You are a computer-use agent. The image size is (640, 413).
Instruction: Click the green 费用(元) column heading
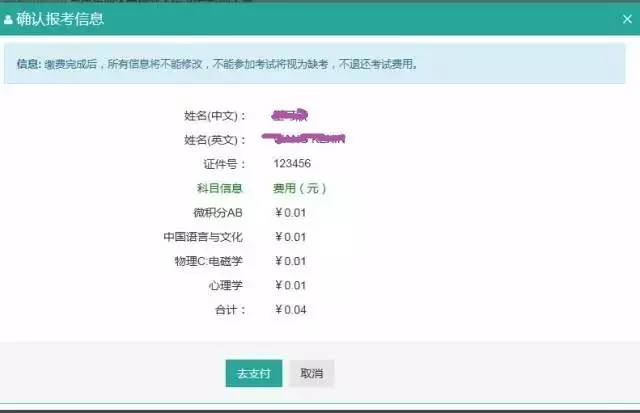click(x=300, y=188)
